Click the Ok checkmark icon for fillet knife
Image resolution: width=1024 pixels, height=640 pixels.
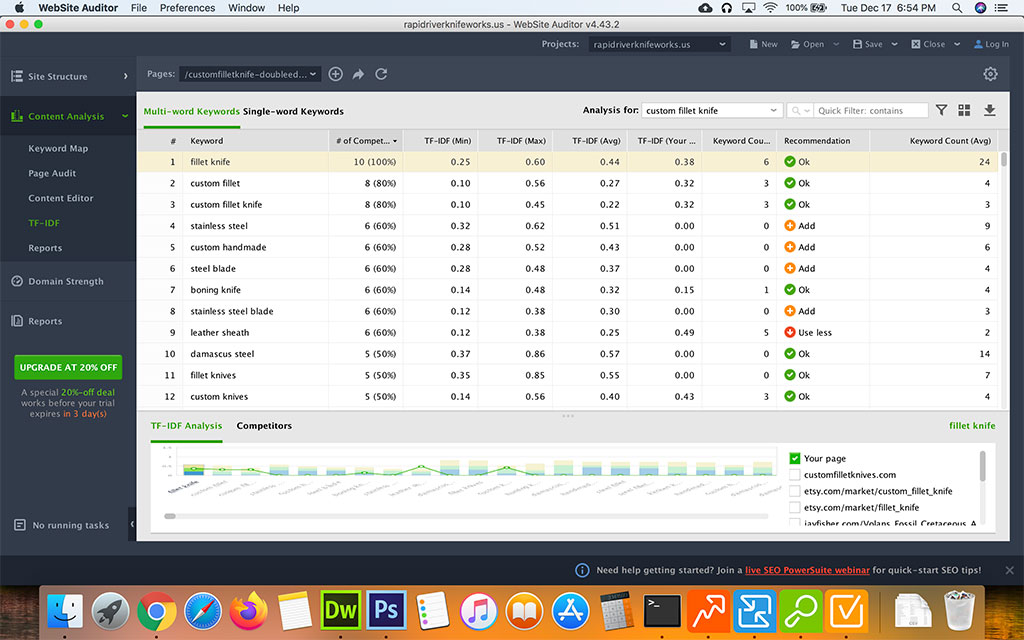(x=790, y=161)
